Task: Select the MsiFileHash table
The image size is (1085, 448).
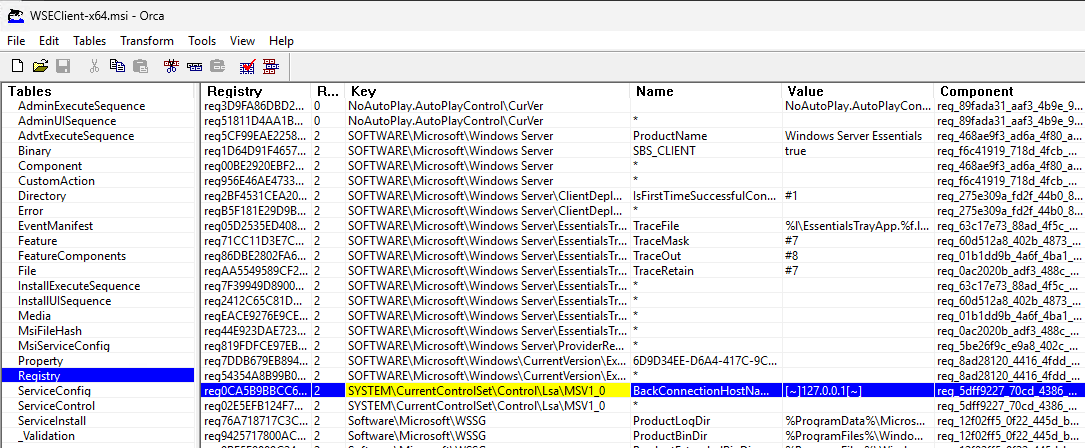Action: pyautogui.click(x=50, y=331)
